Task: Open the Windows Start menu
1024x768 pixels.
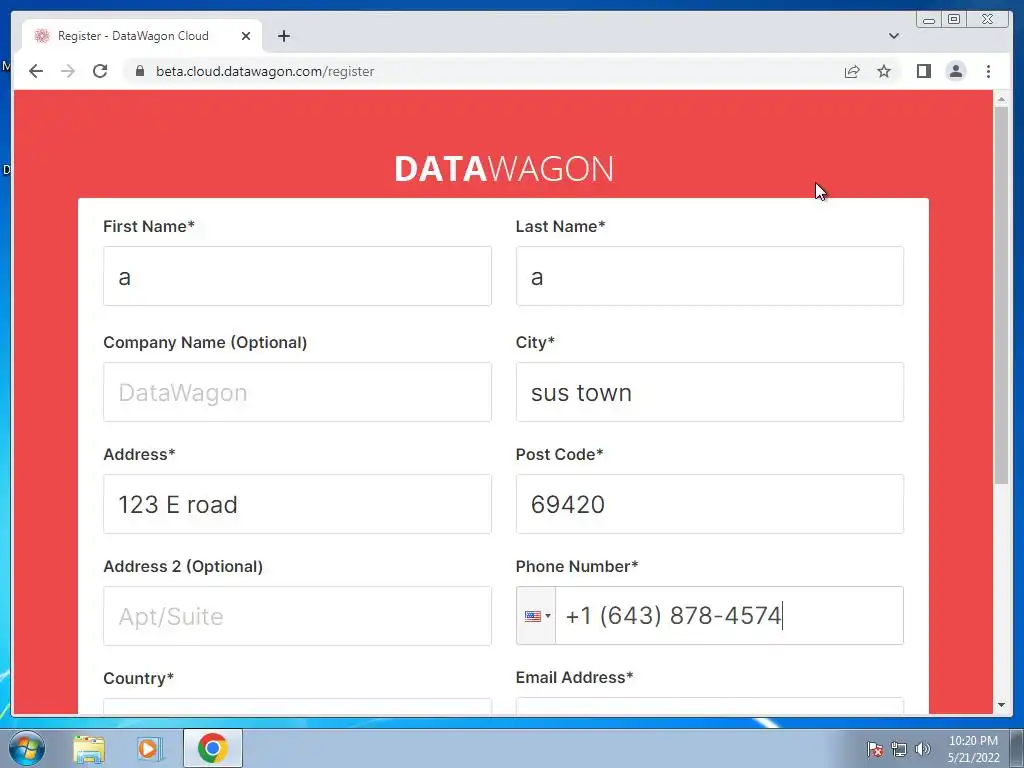Action: tap(27, 748)
